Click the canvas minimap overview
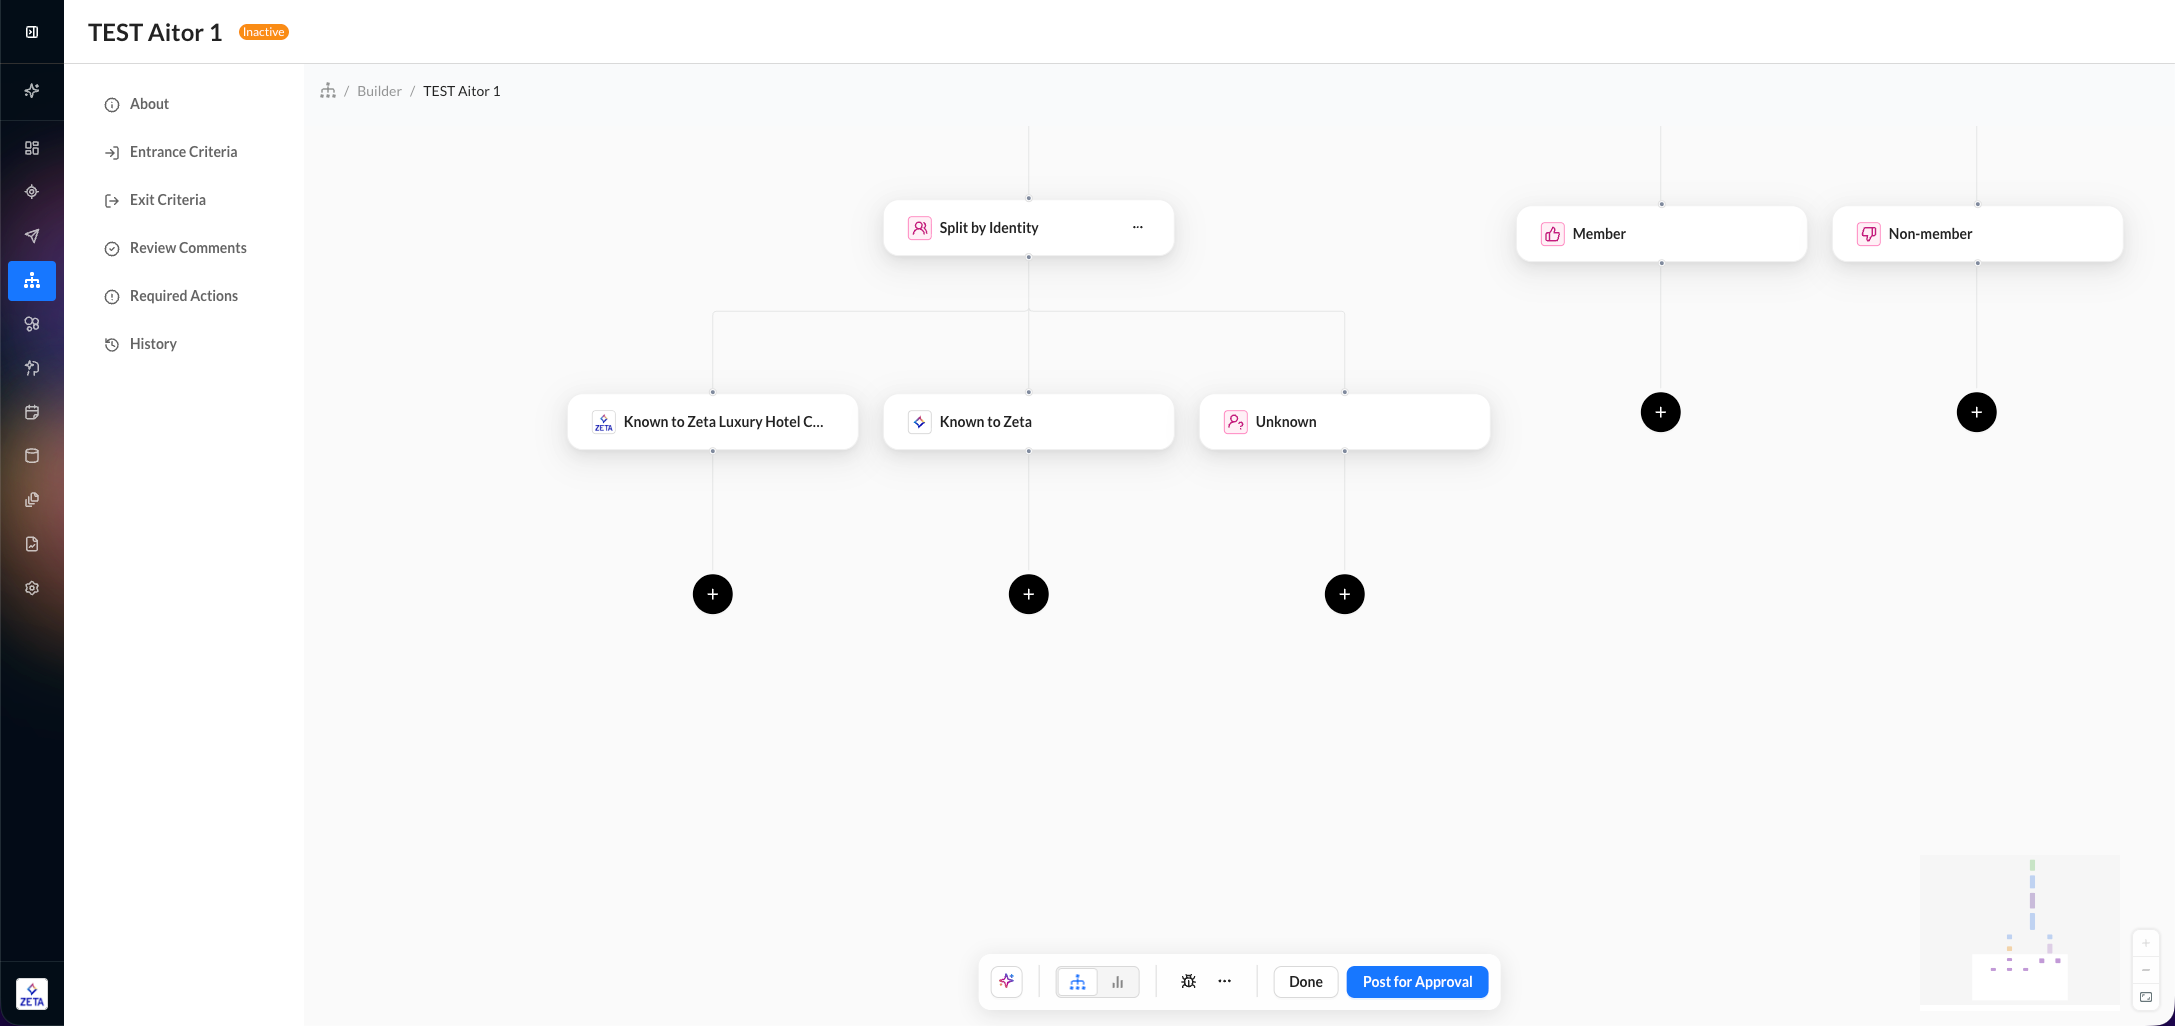The width and height of the screenshot is (2175, 1026). (x=2020, y=929)
